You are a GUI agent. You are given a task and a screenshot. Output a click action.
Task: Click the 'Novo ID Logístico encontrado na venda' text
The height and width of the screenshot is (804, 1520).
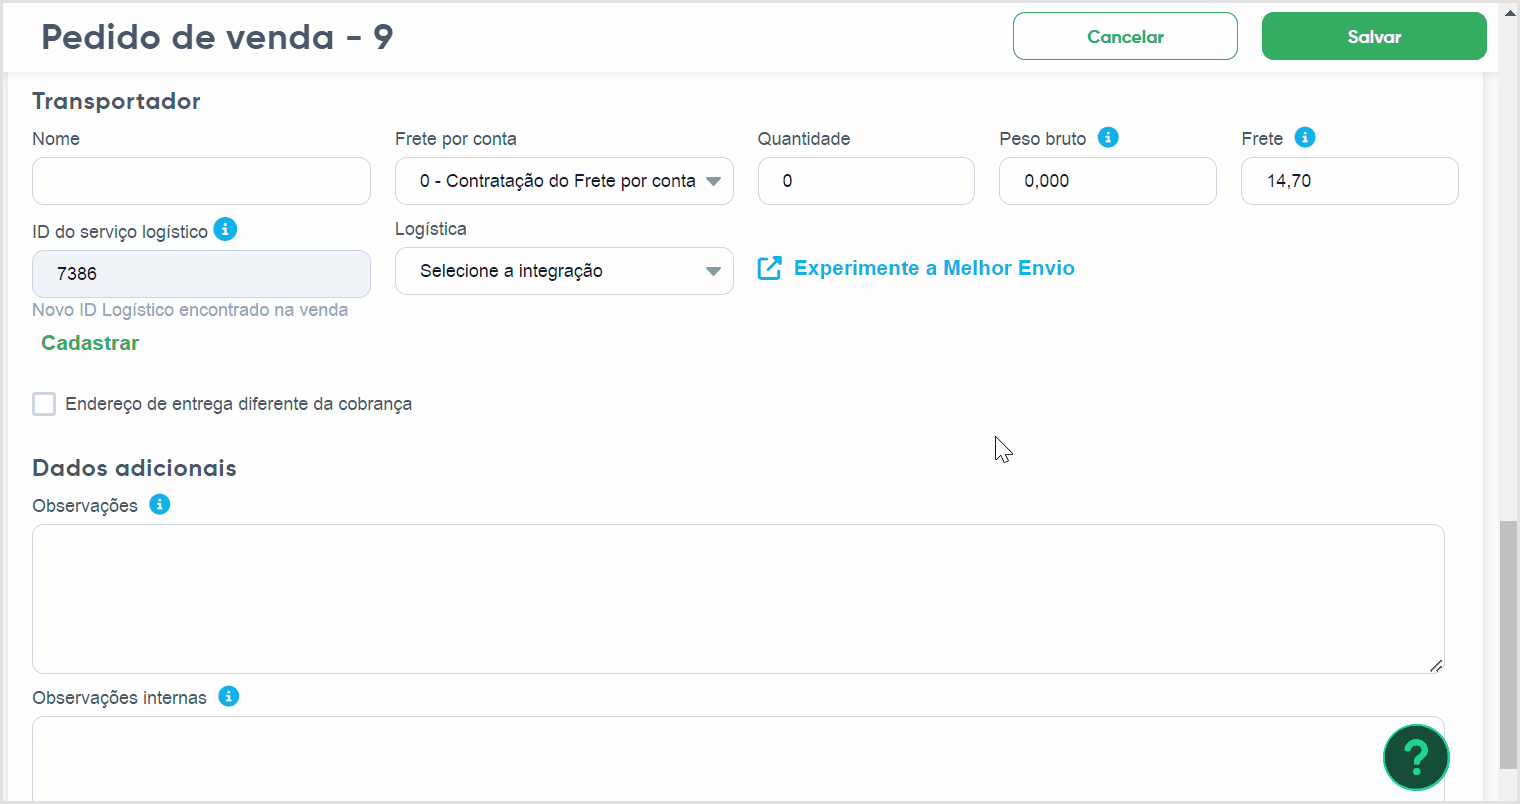[x=190, y=310]
